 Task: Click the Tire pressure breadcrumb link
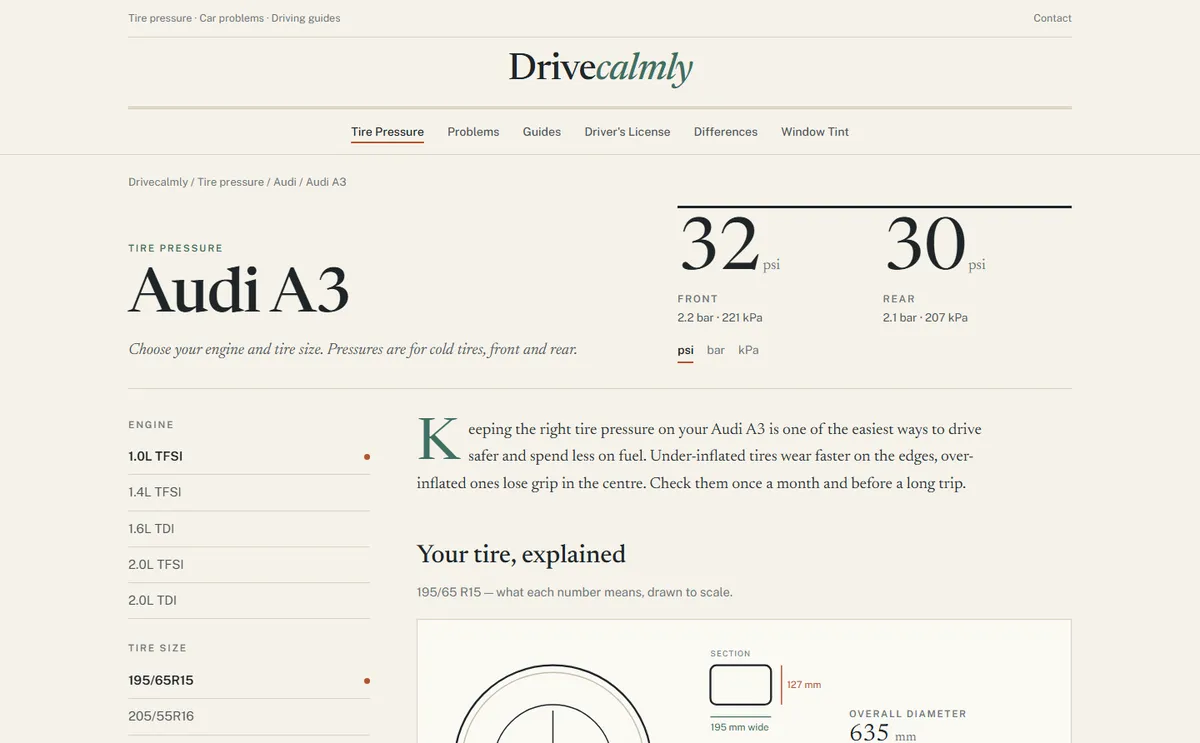(x=231, y=182)
